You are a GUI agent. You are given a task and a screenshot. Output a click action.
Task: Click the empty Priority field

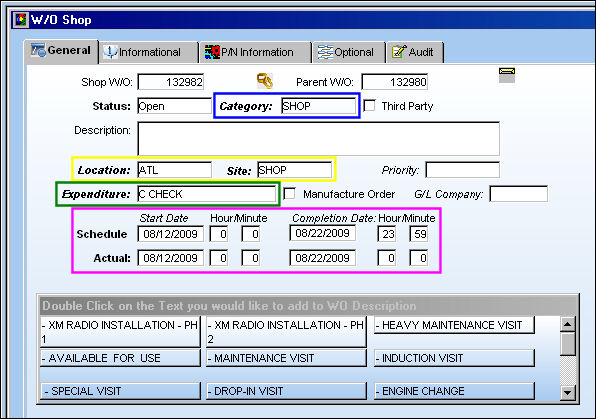[463, 170]
